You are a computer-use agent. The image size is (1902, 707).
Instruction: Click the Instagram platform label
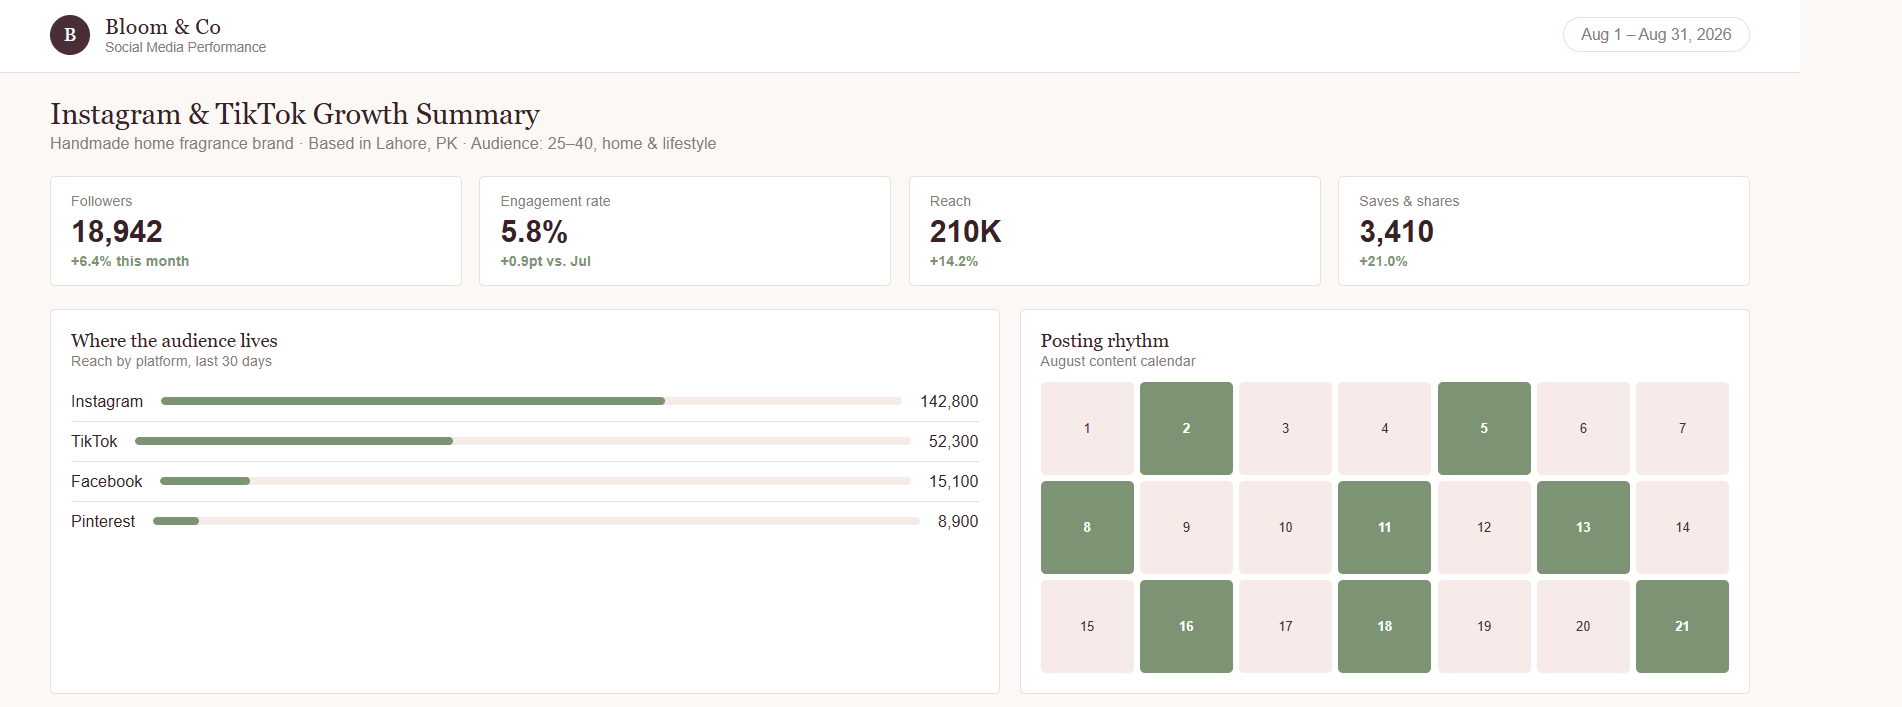(107, 401)
